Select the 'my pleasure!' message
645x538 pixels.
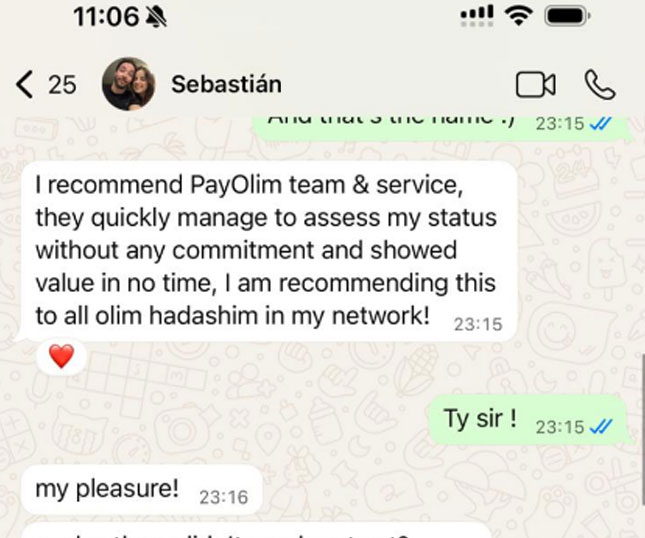pyautogui.click(x=142, y=490)
